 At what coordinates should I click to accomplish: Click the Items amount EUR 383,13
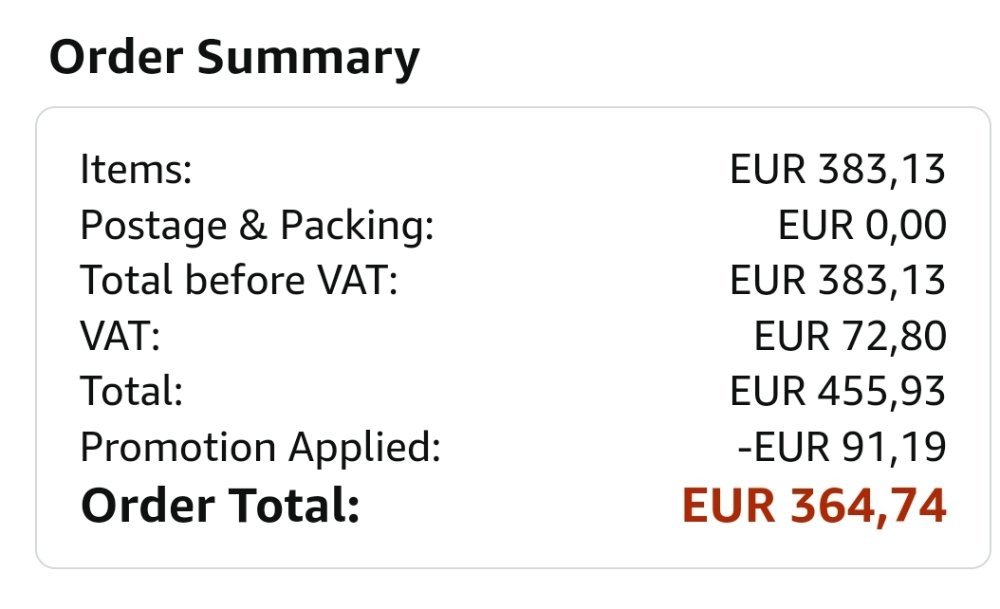tap(837, 170)
